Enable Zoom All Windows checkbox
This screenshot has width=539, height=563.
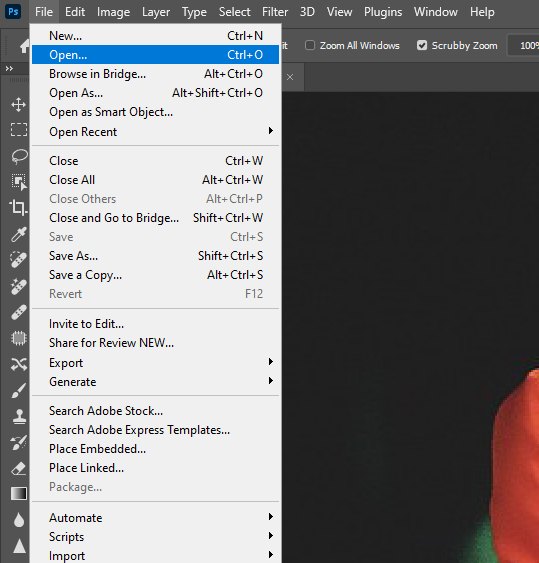310,45
